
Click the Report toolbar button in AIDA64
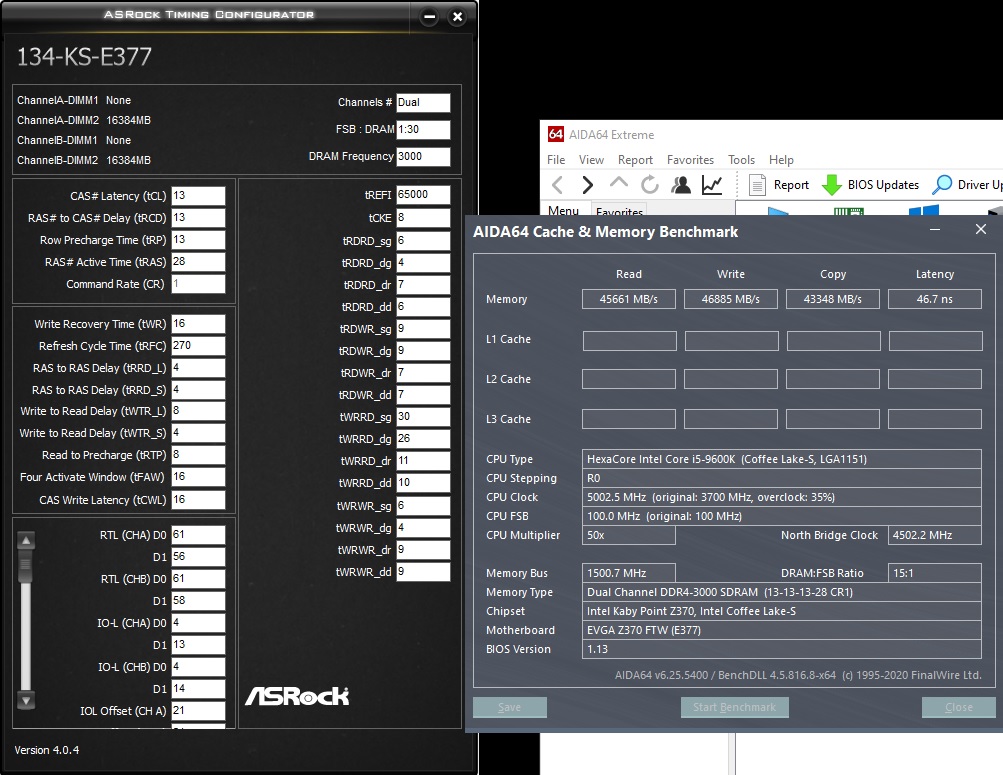[x=778, y=185]
